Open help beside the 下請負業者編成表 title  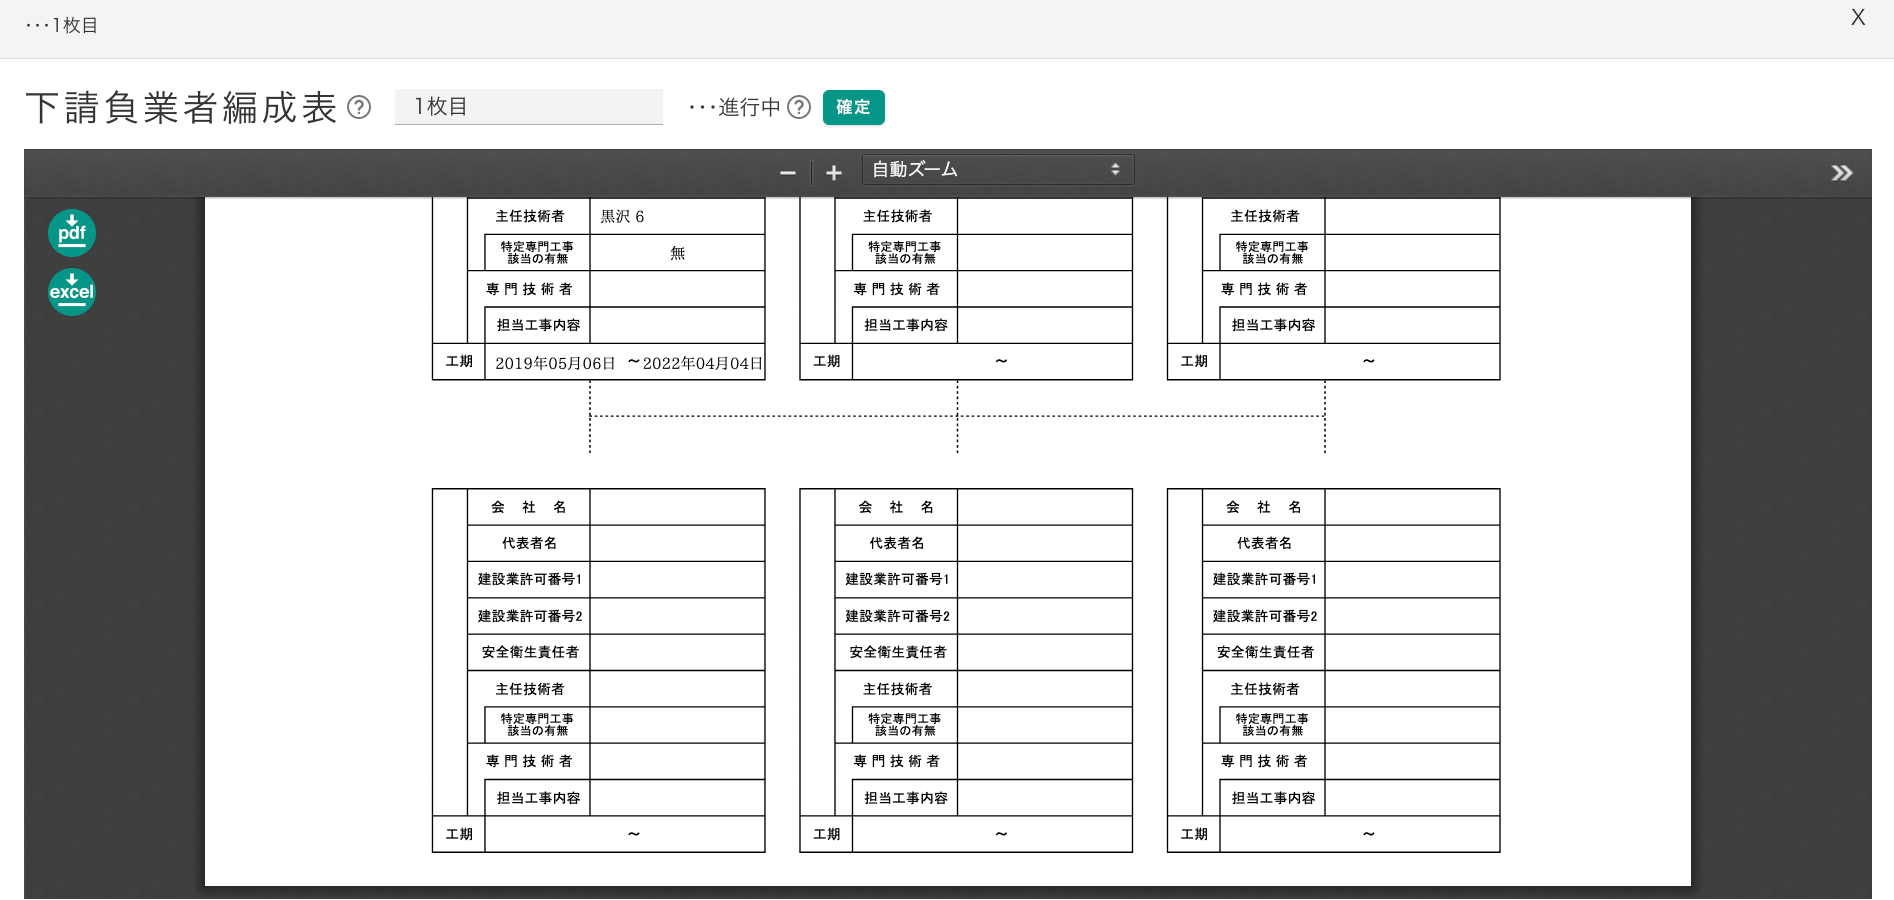point(359,107)
